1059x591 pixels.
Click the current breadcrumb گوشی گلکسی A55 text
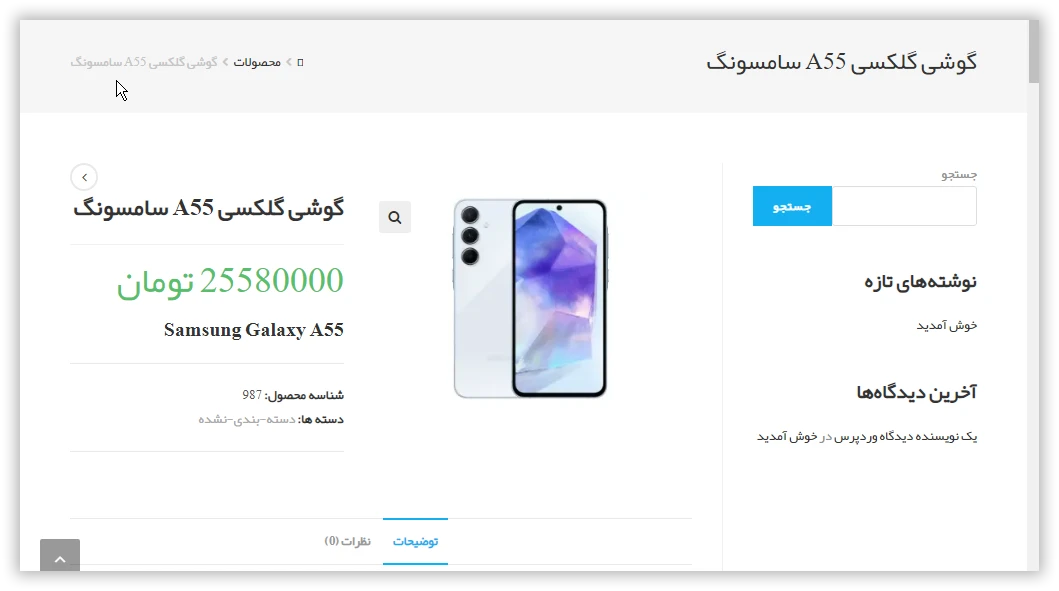click(144, 62)
